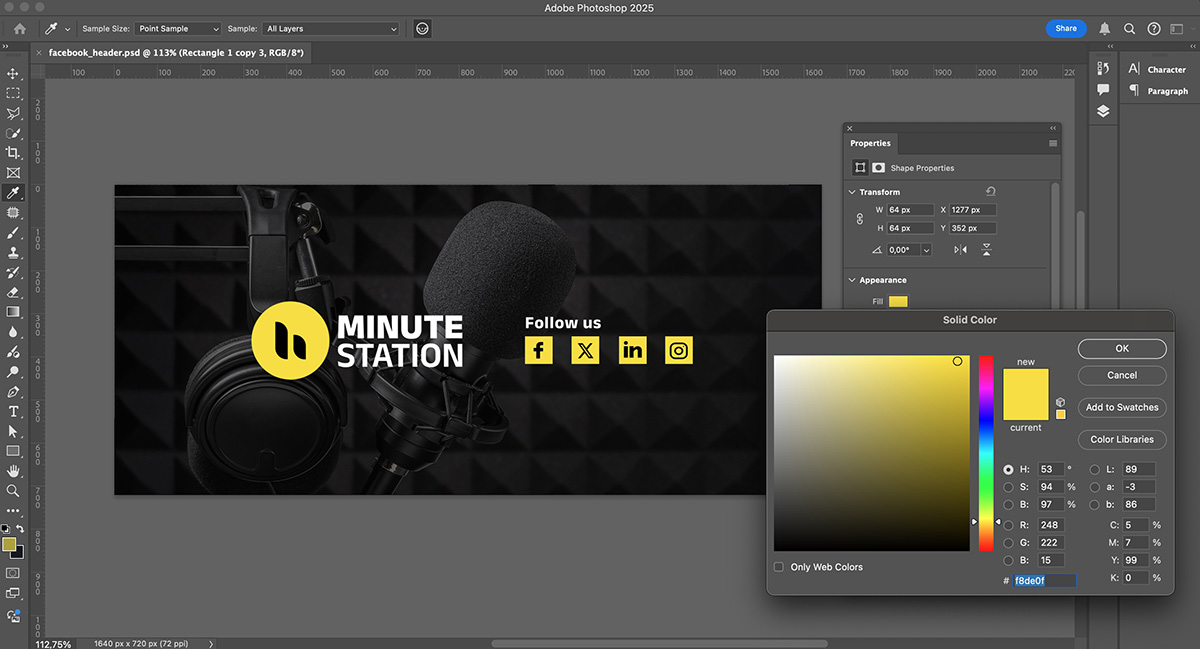Open the Sample All Layers dropdown
The width and height of the screenshot is (1200, 649).
(x=331, y=29)
